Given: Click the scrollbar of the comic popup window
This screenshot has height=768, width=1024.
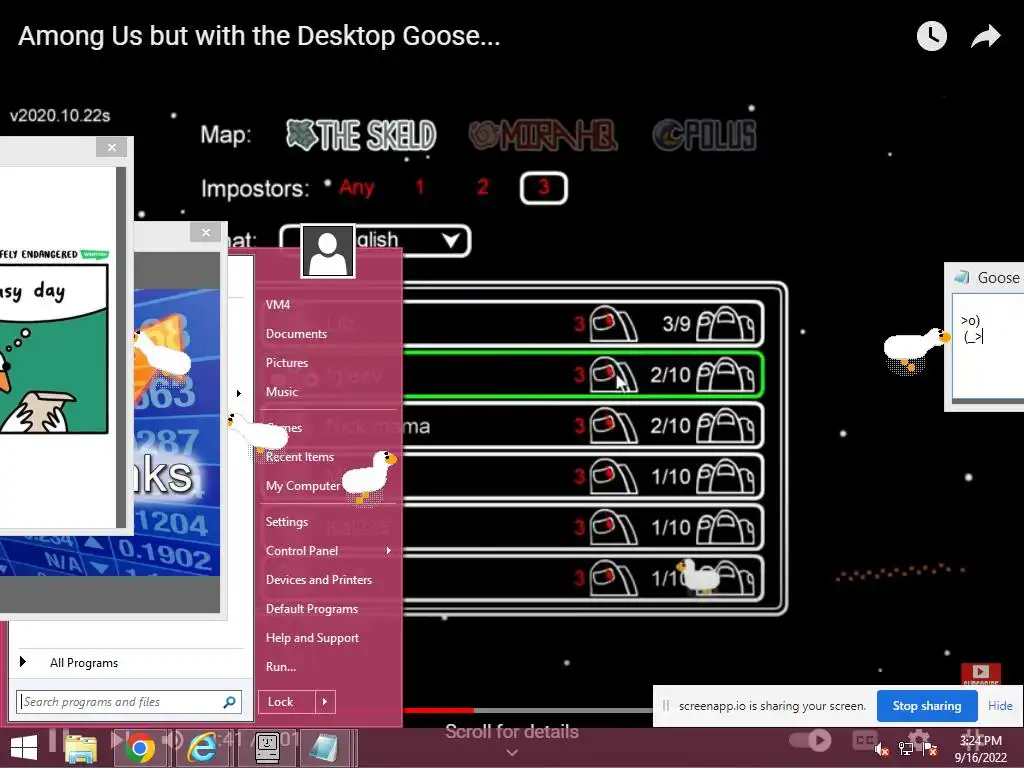Looking at the screenshot, I should pyautogui.click(x=121, y=347).
